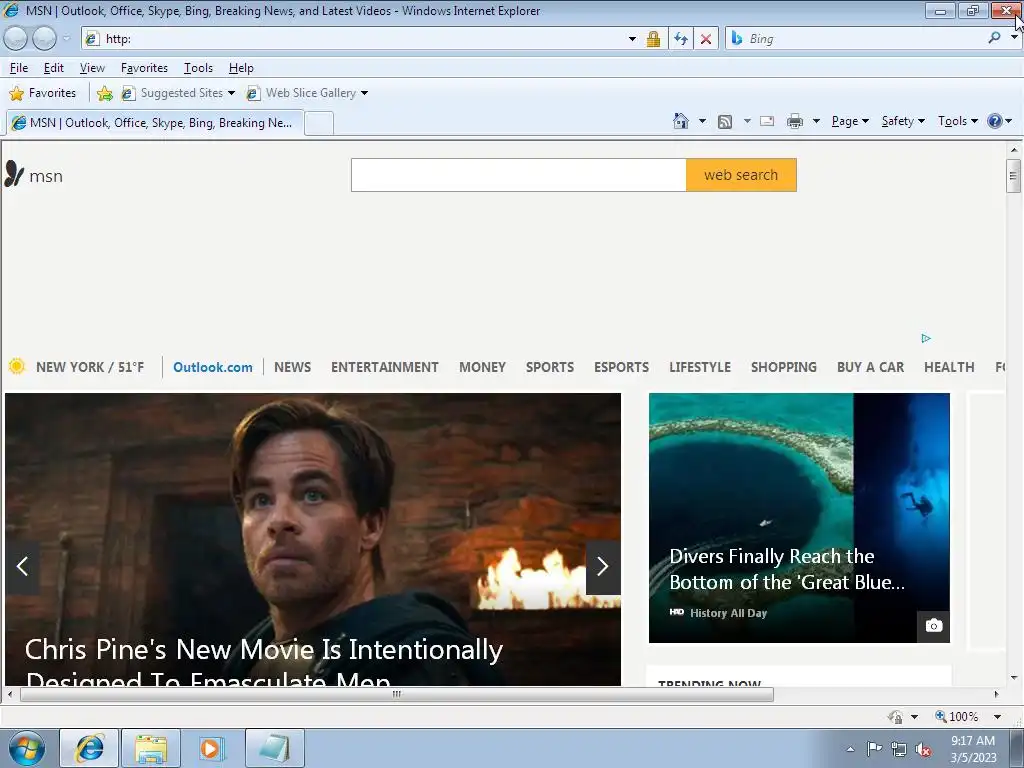The image size is (1024, 768).
Task: Expand the Print dropdown arrow
Action: click(x=816, y=121)
